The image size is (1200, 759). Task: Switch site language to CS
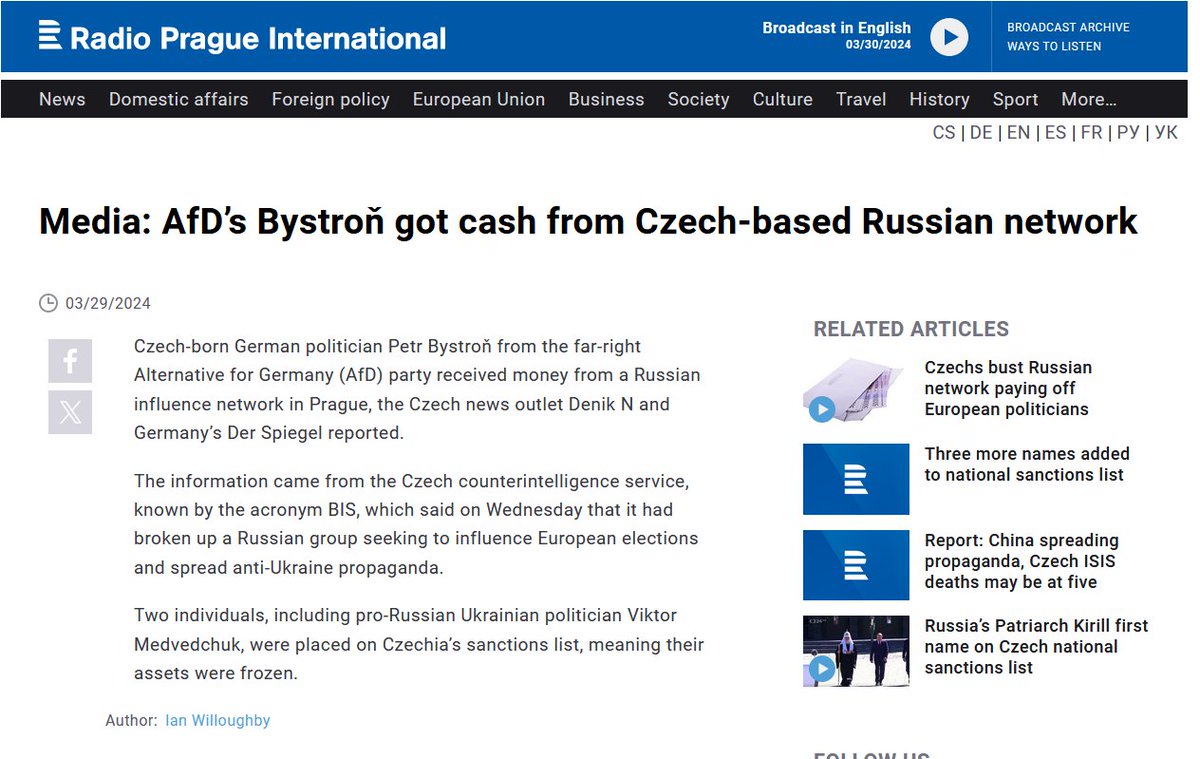coord(943,132)
